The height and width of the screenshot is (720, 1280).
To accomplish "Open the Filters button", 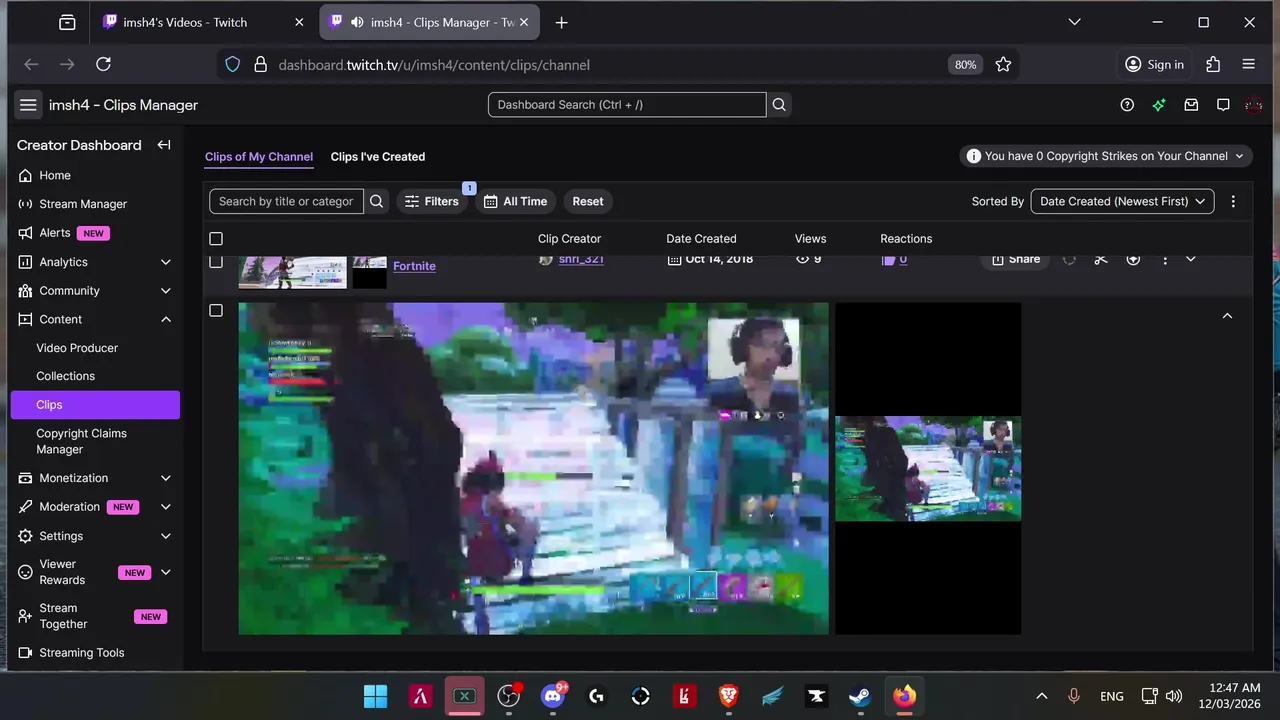I will (432, 201).
